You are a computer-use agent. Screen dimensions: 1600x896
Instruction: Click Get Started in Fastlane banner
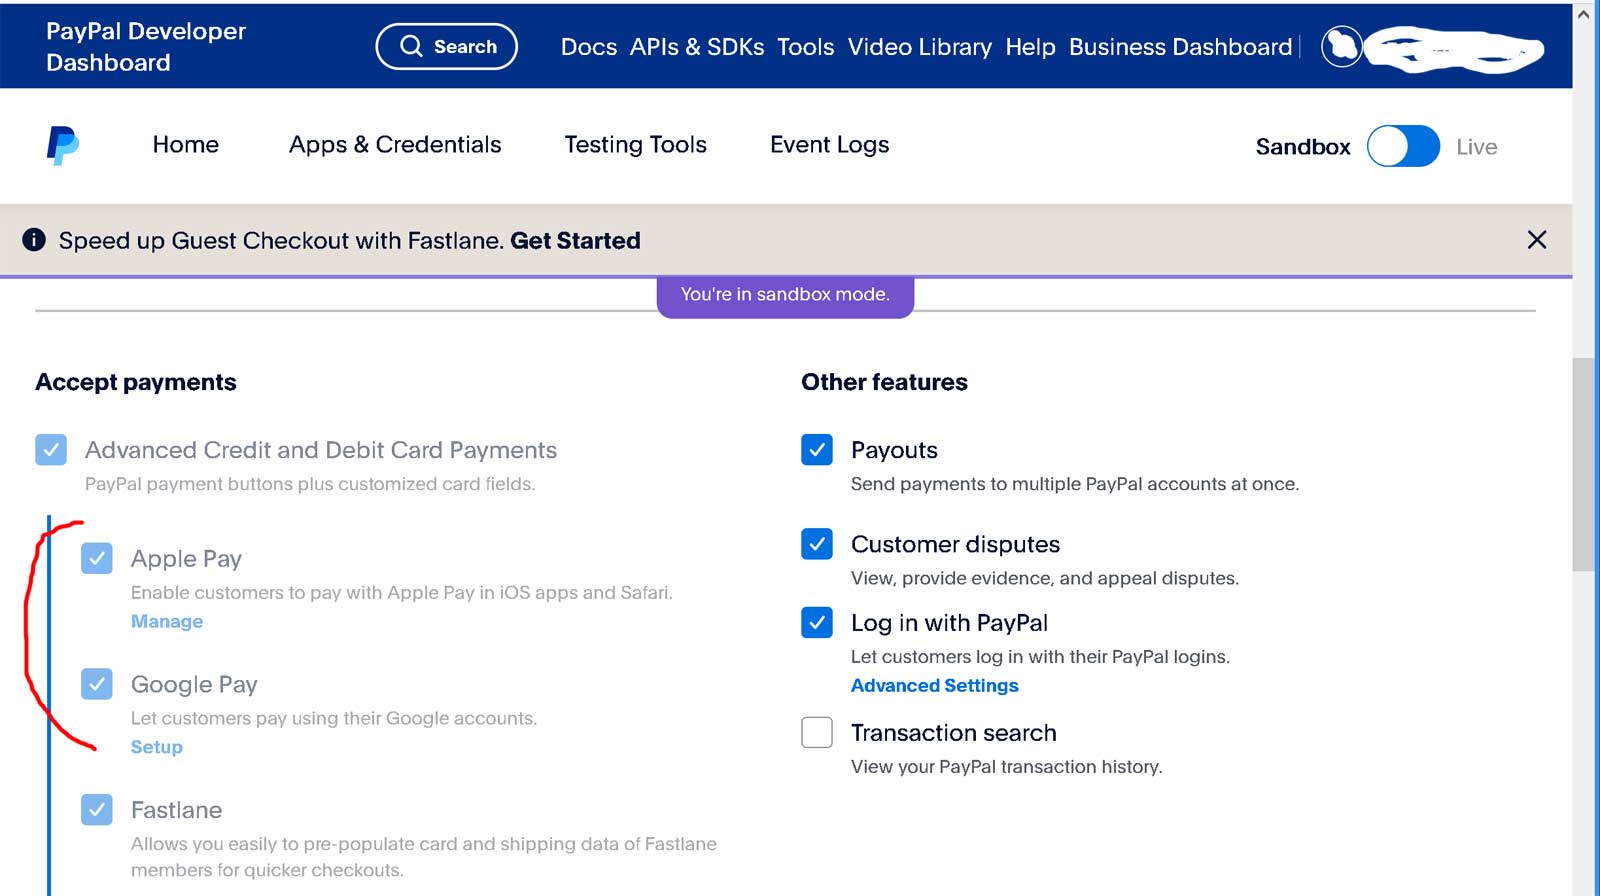tap(575, 241)
